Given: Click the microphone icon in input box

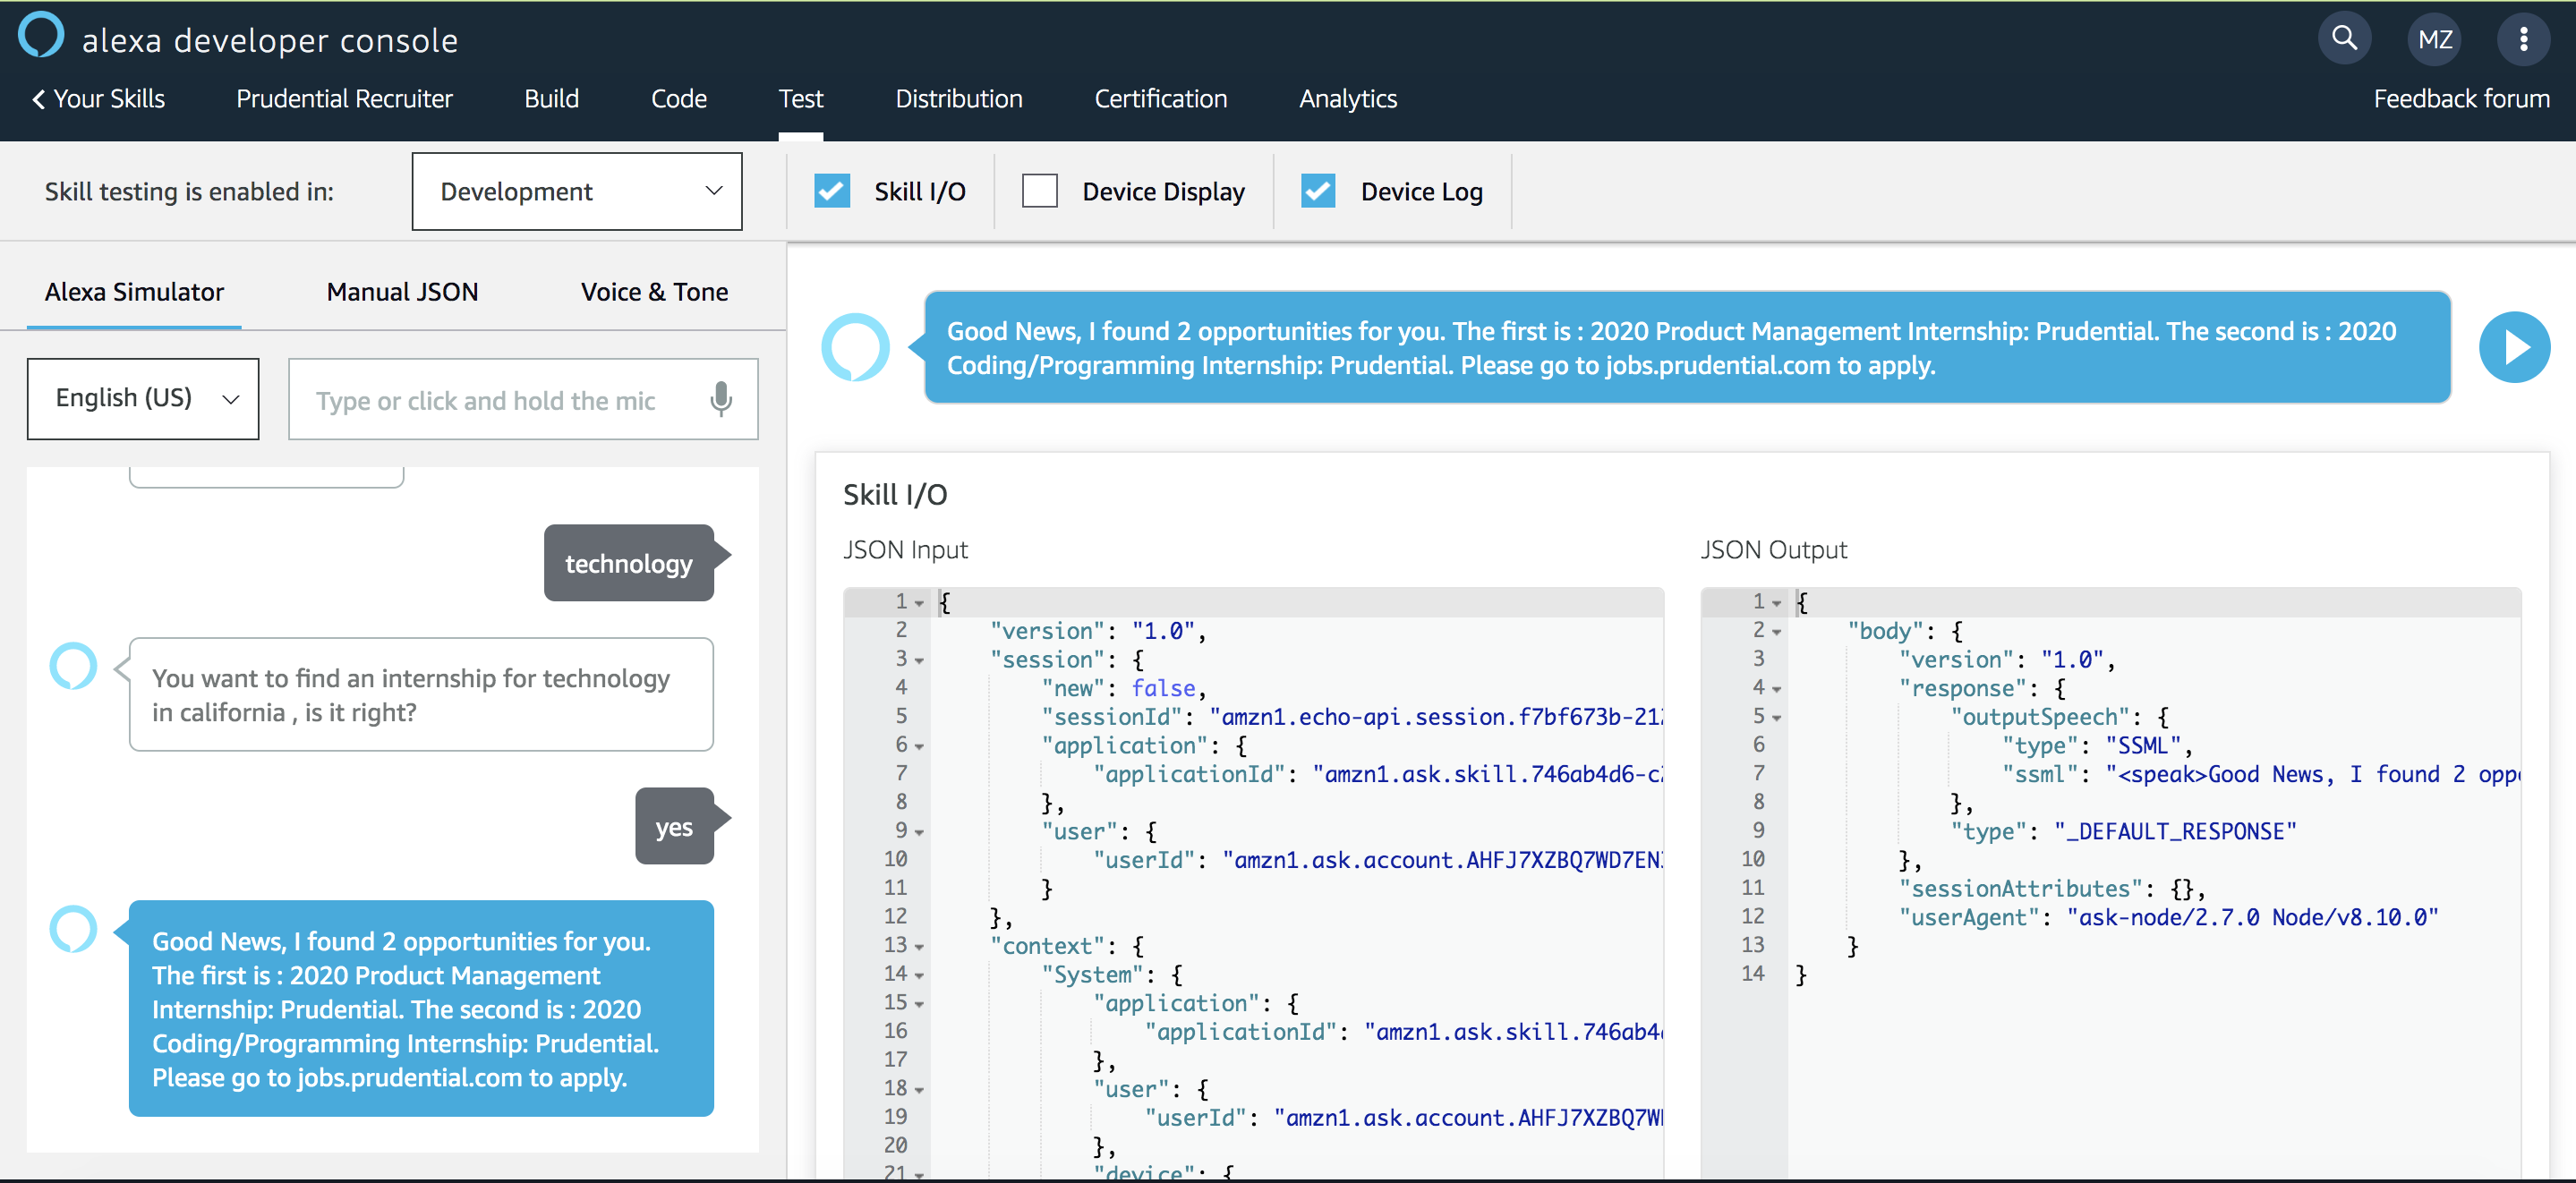Looking at the screenshot, I should click(x=720, y=399).
